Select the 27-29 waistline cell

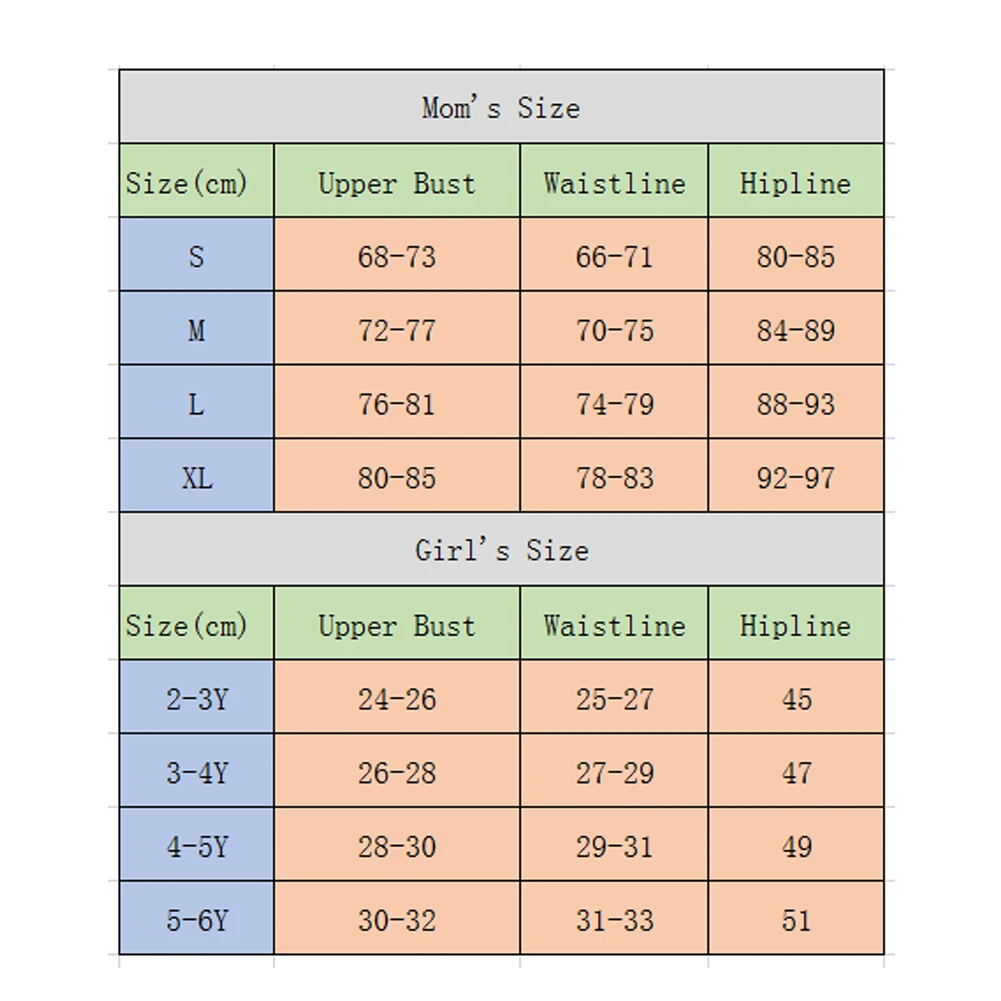tap(614, 771)
